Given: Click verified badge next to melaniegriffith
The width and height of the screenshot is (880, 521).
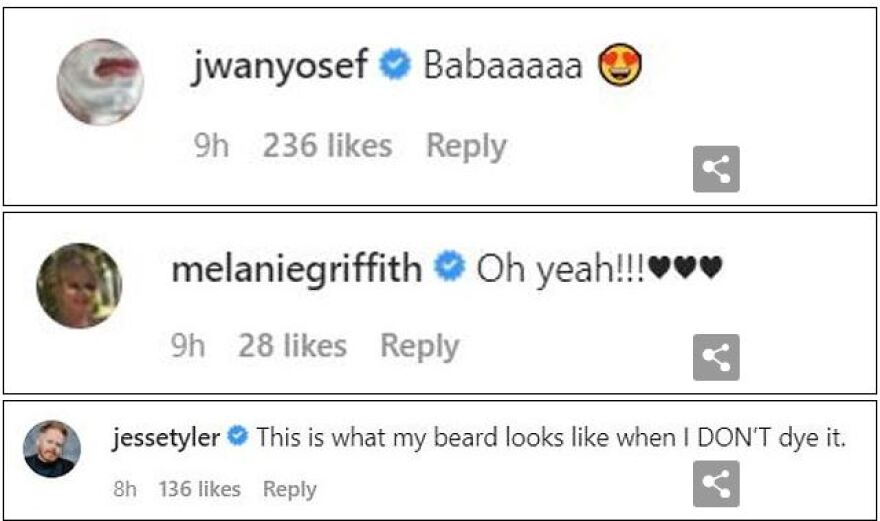Looking at the screenshot, I should pyautogui.click(x=450, y=268).
